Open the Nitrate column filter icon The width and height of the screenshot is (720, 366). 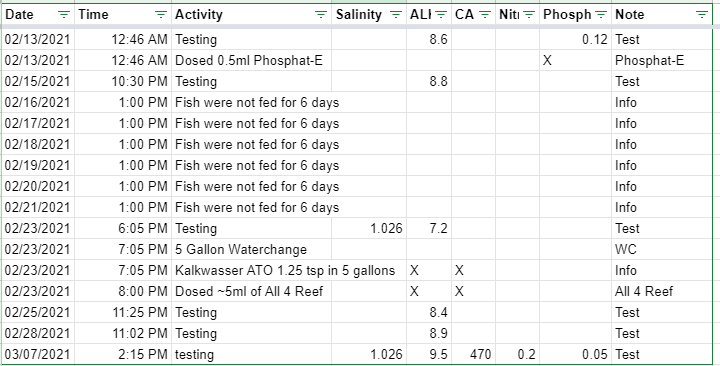click(x=529, y=15)
